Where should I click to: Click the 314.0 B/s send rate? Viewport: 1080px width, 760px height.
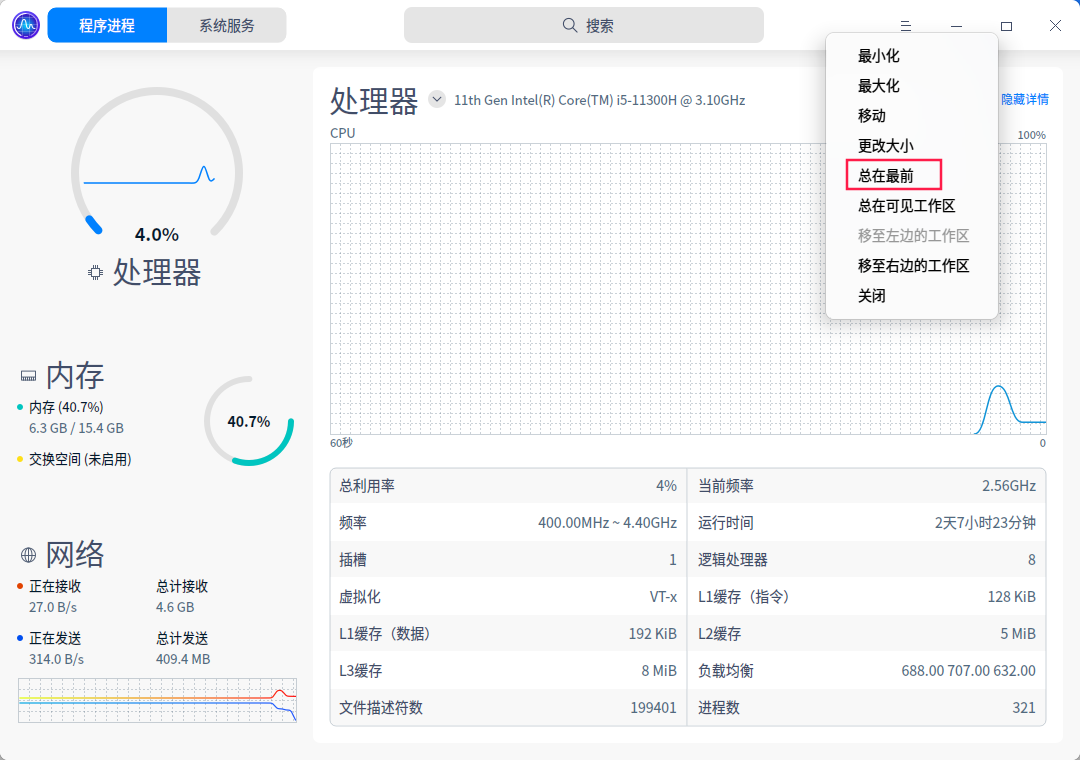[56, 659]
